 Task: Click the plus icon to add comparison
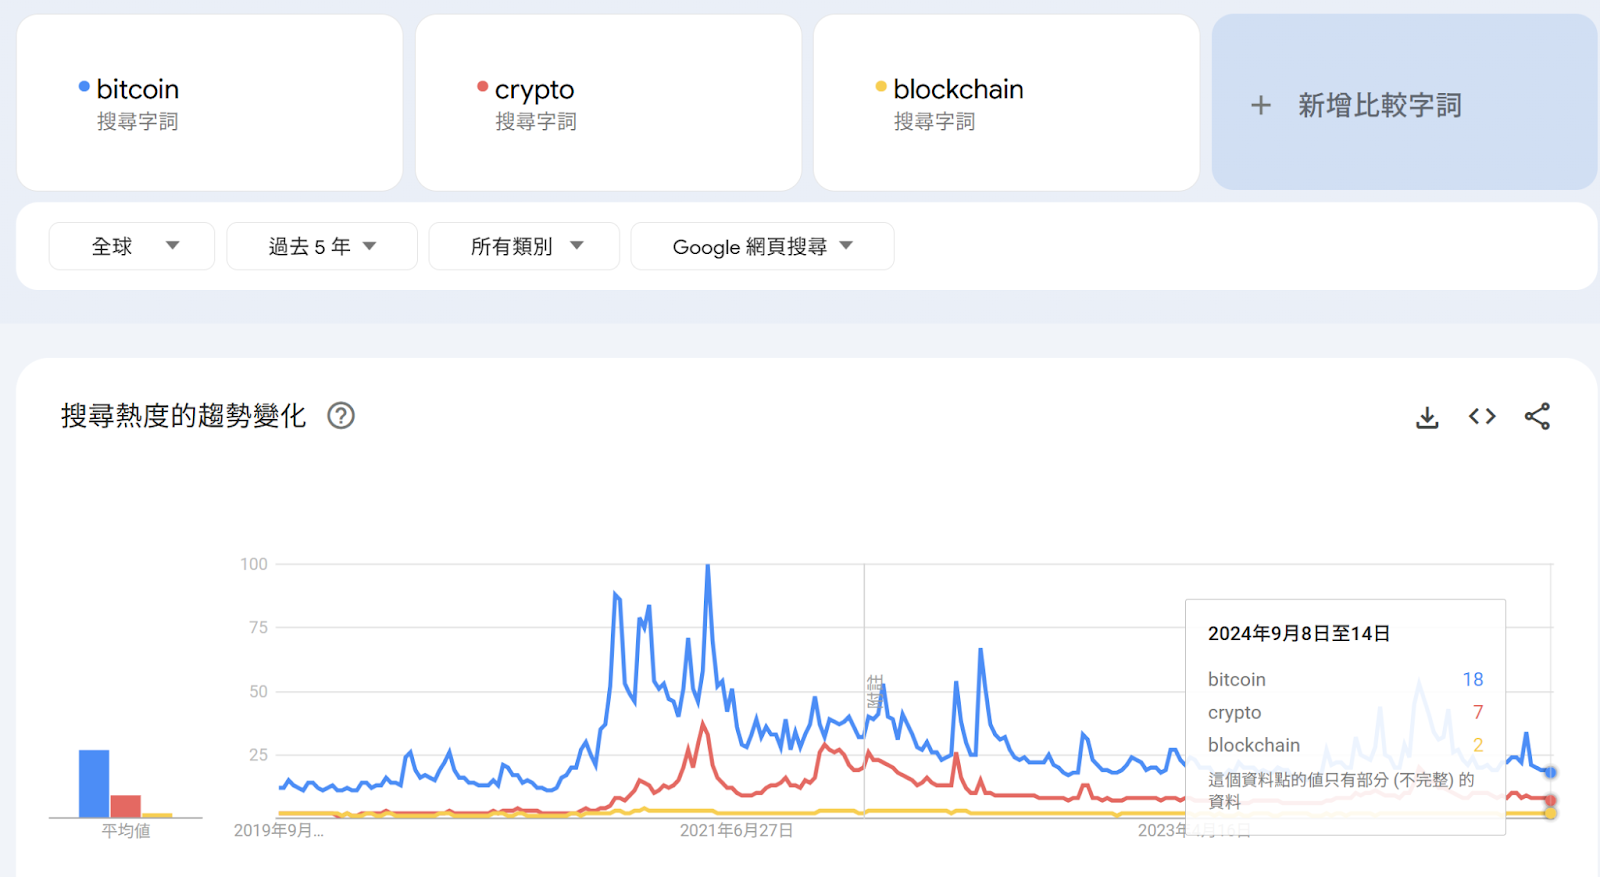(1261, 105)
